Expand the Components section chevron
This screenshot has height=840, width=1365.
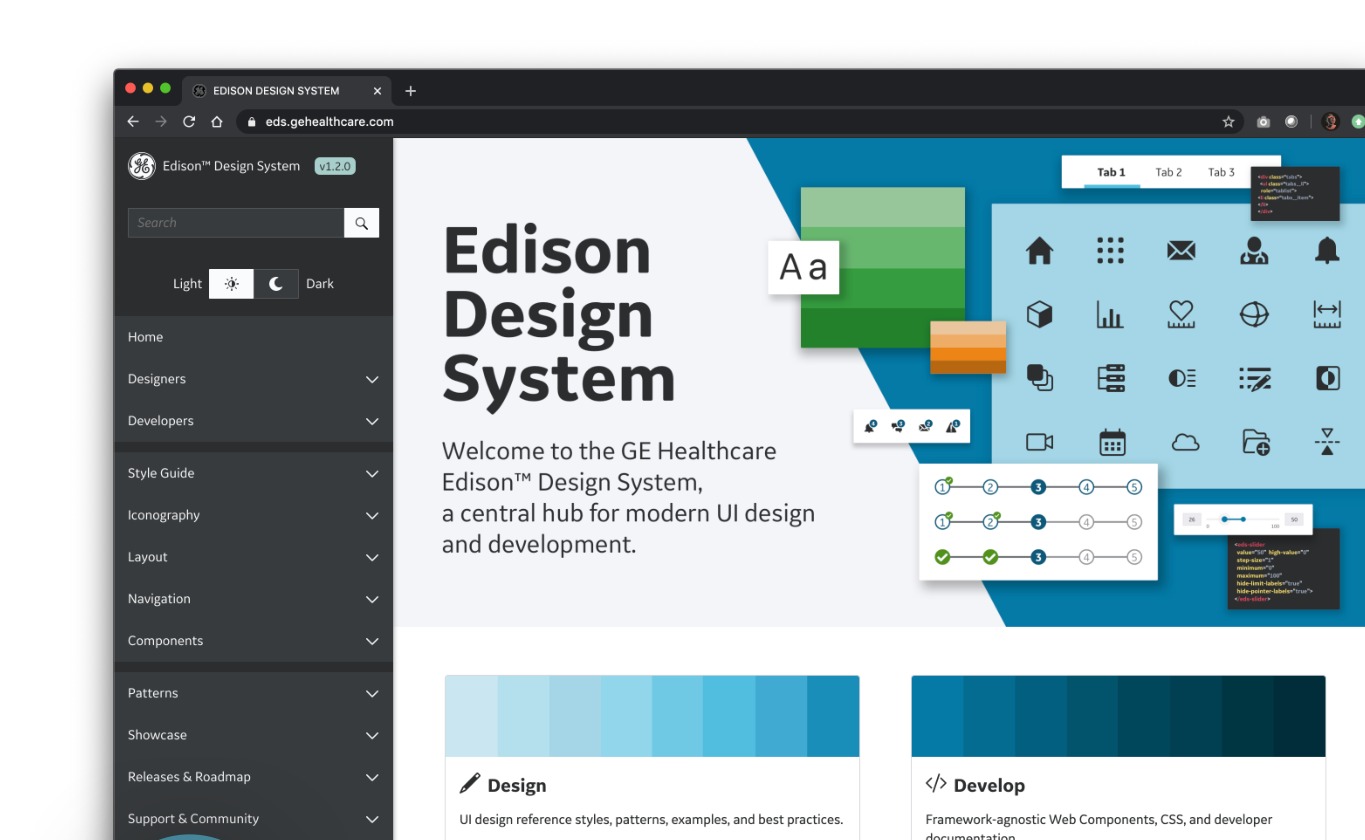point(372,642)
